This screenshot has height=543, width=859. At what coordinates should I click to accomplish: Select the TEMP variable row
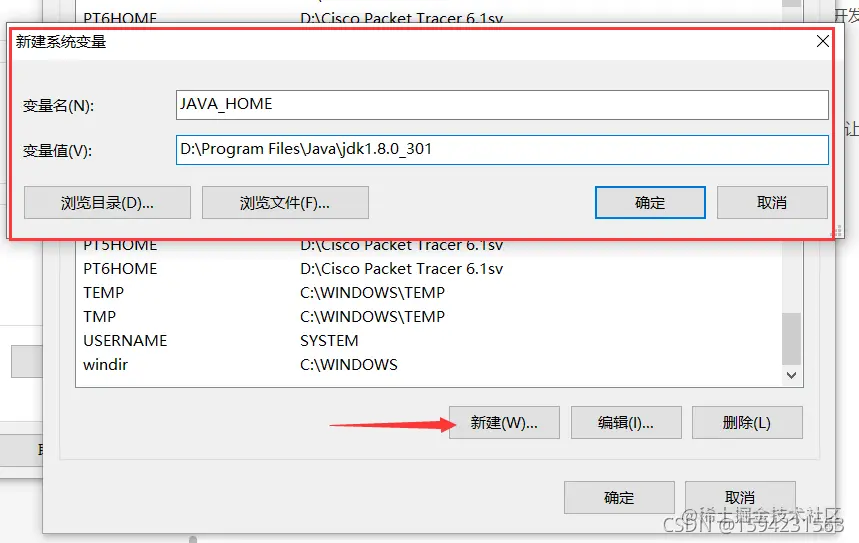[428, 293]
